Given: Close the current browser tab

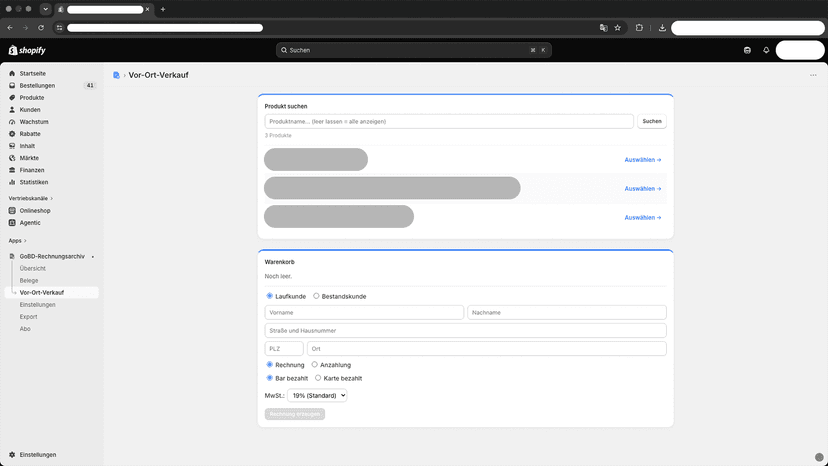Looking at the screenshot, I should pos(147,9).
